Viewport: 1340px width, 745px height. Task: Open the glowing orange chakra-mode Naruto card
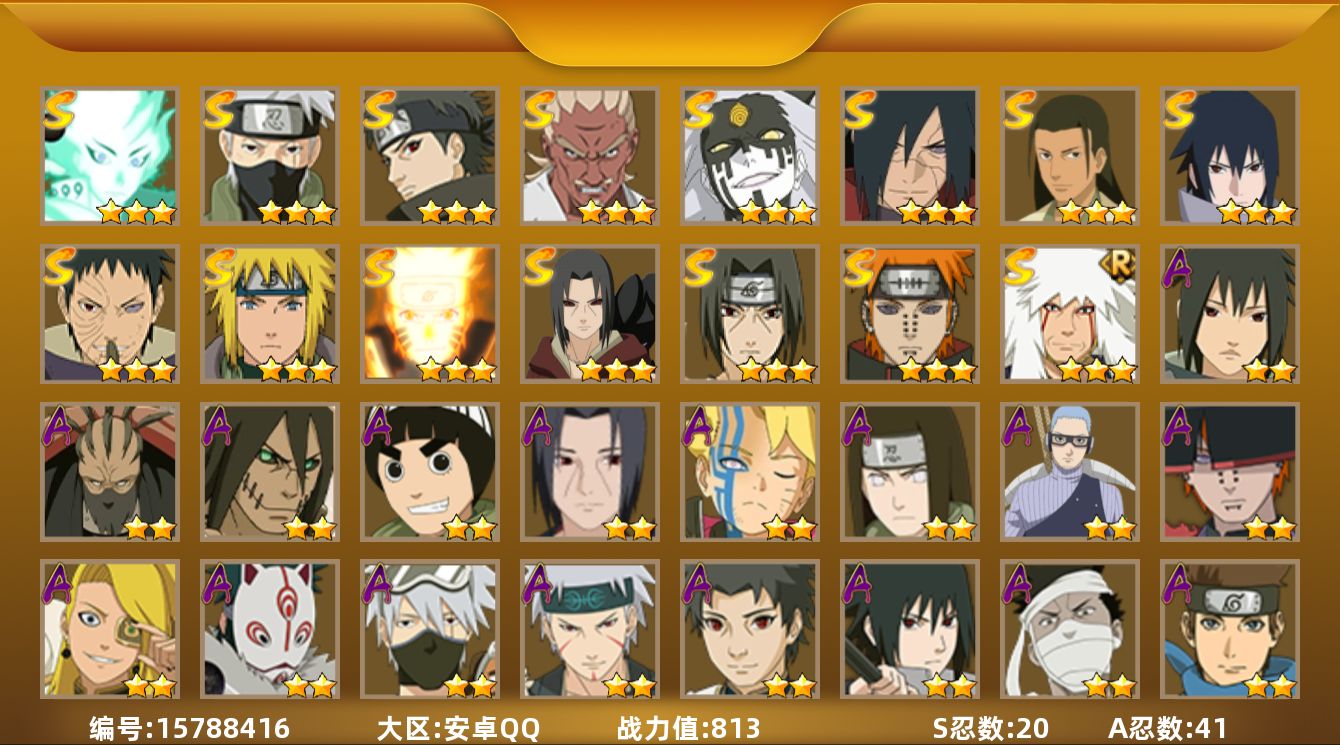(429, 314)
